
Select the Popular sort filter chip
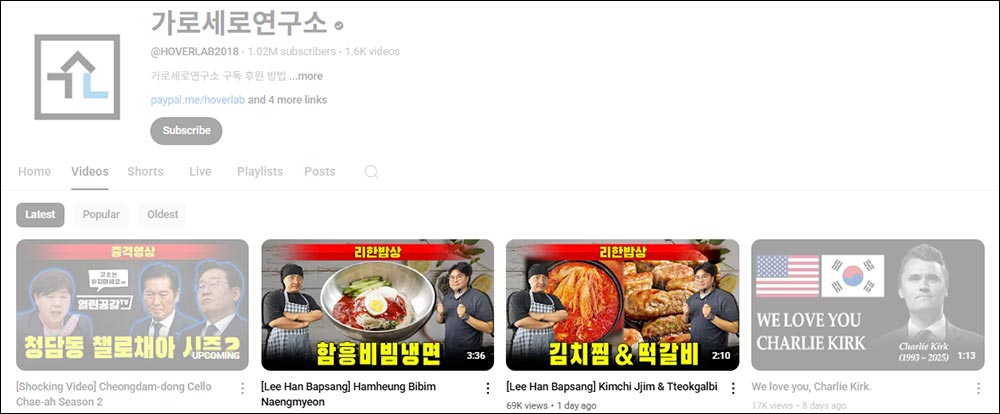pyautogui.click(x=101, y=215)
